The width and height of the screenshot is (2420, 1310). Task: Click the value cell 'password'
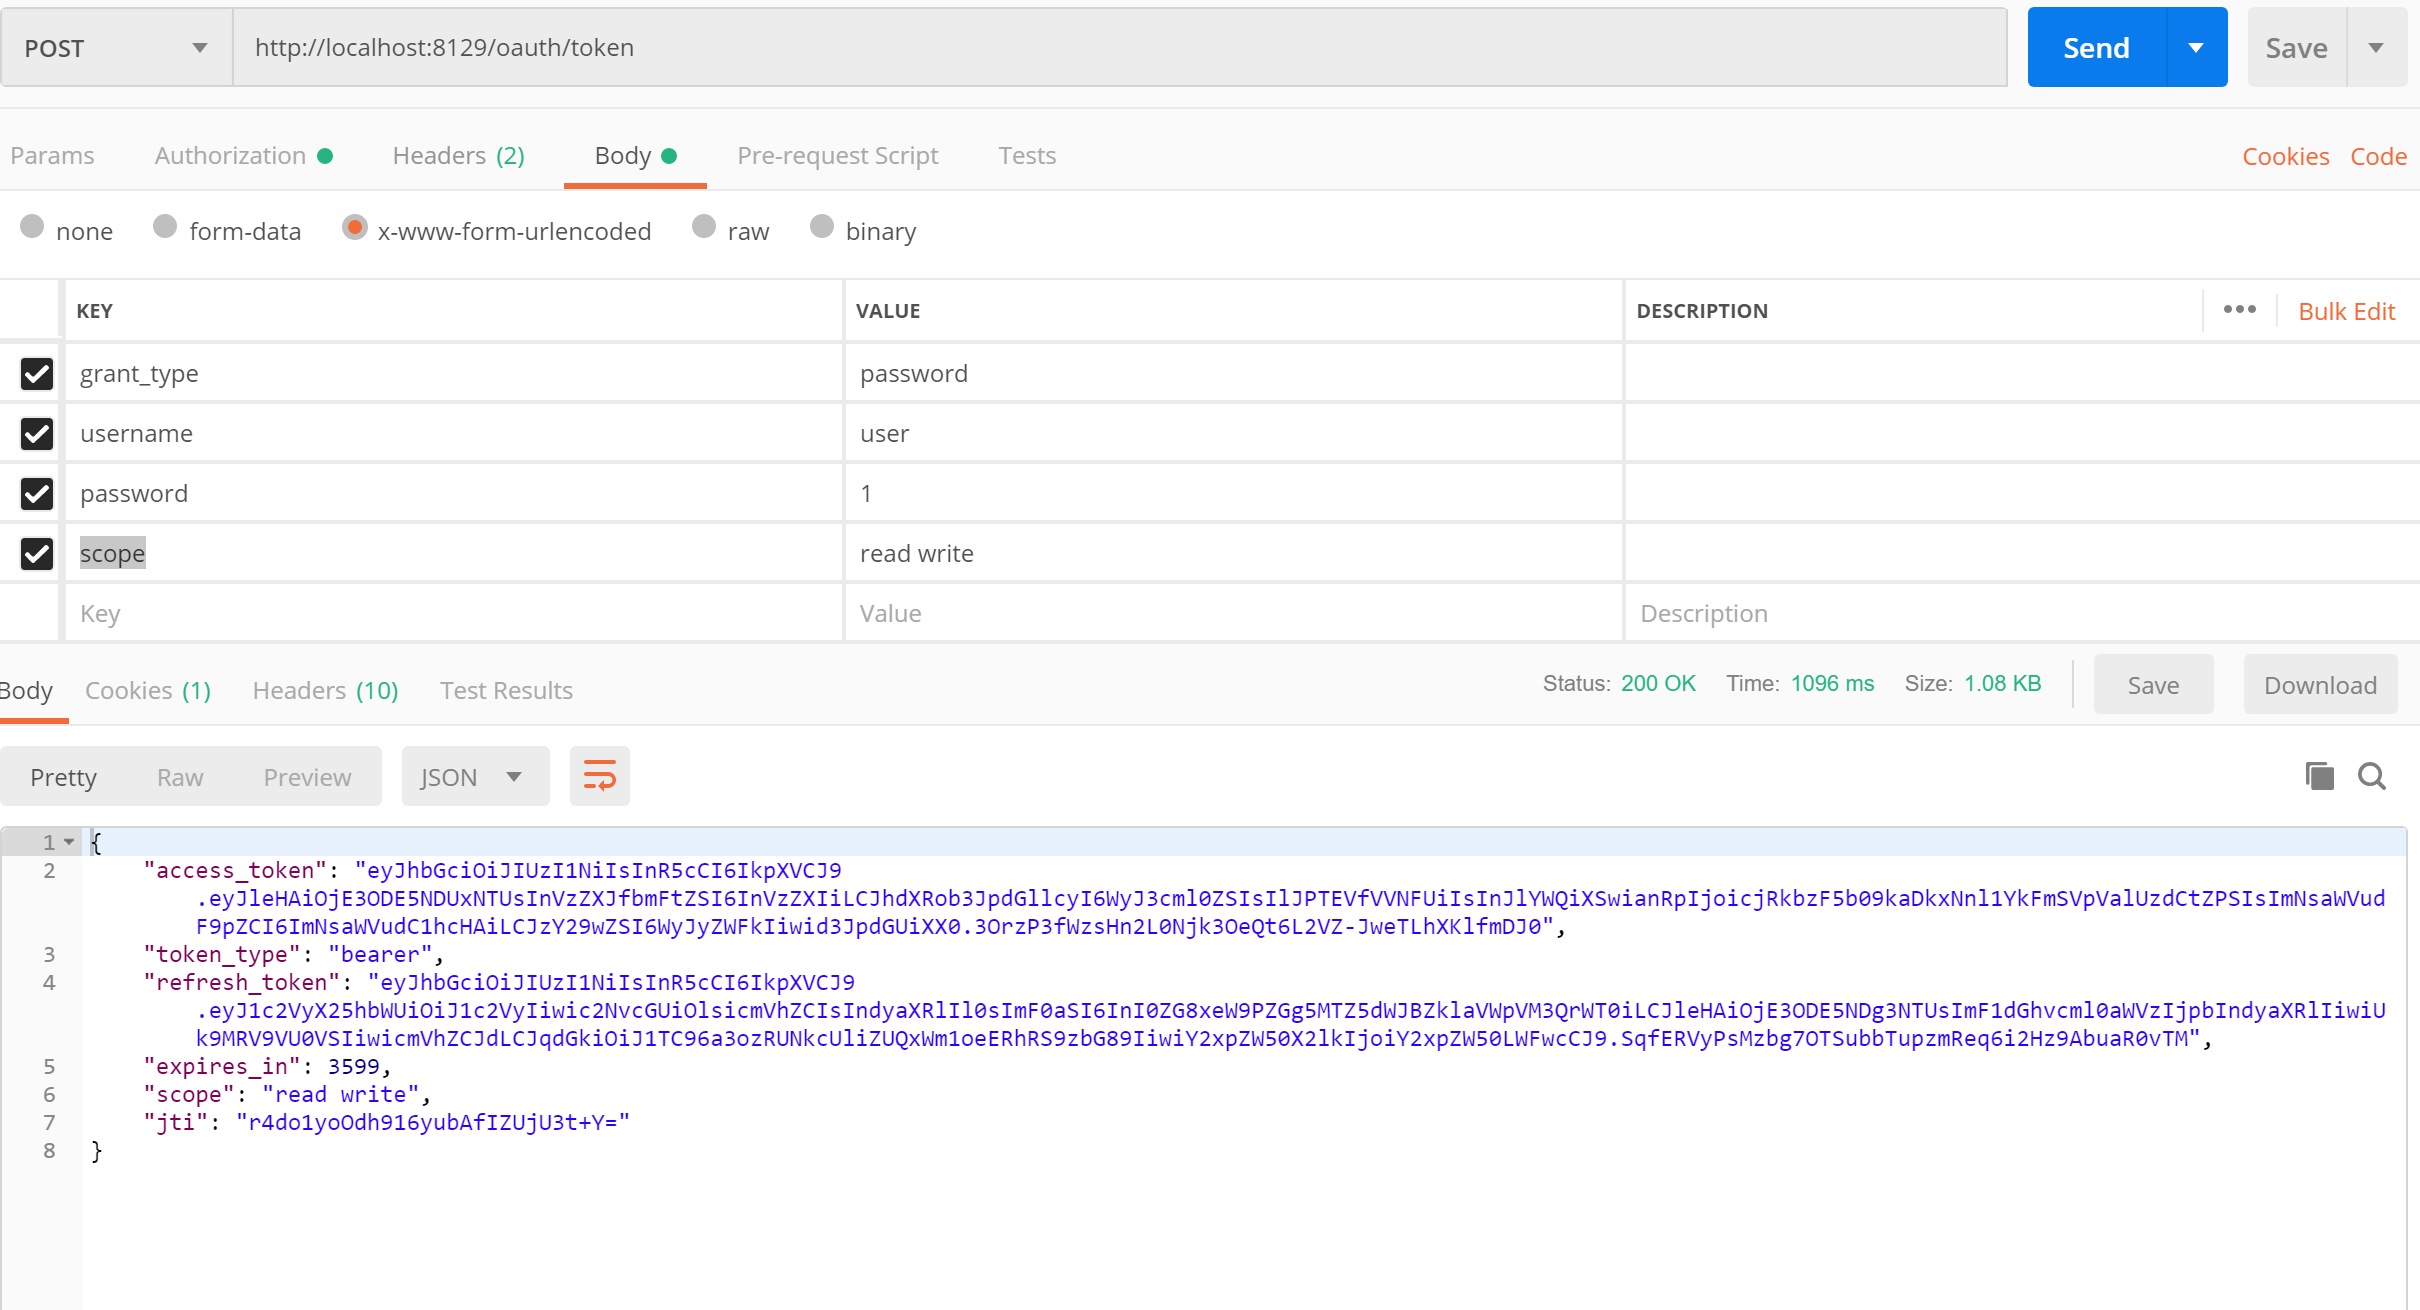click(1233, 374)
